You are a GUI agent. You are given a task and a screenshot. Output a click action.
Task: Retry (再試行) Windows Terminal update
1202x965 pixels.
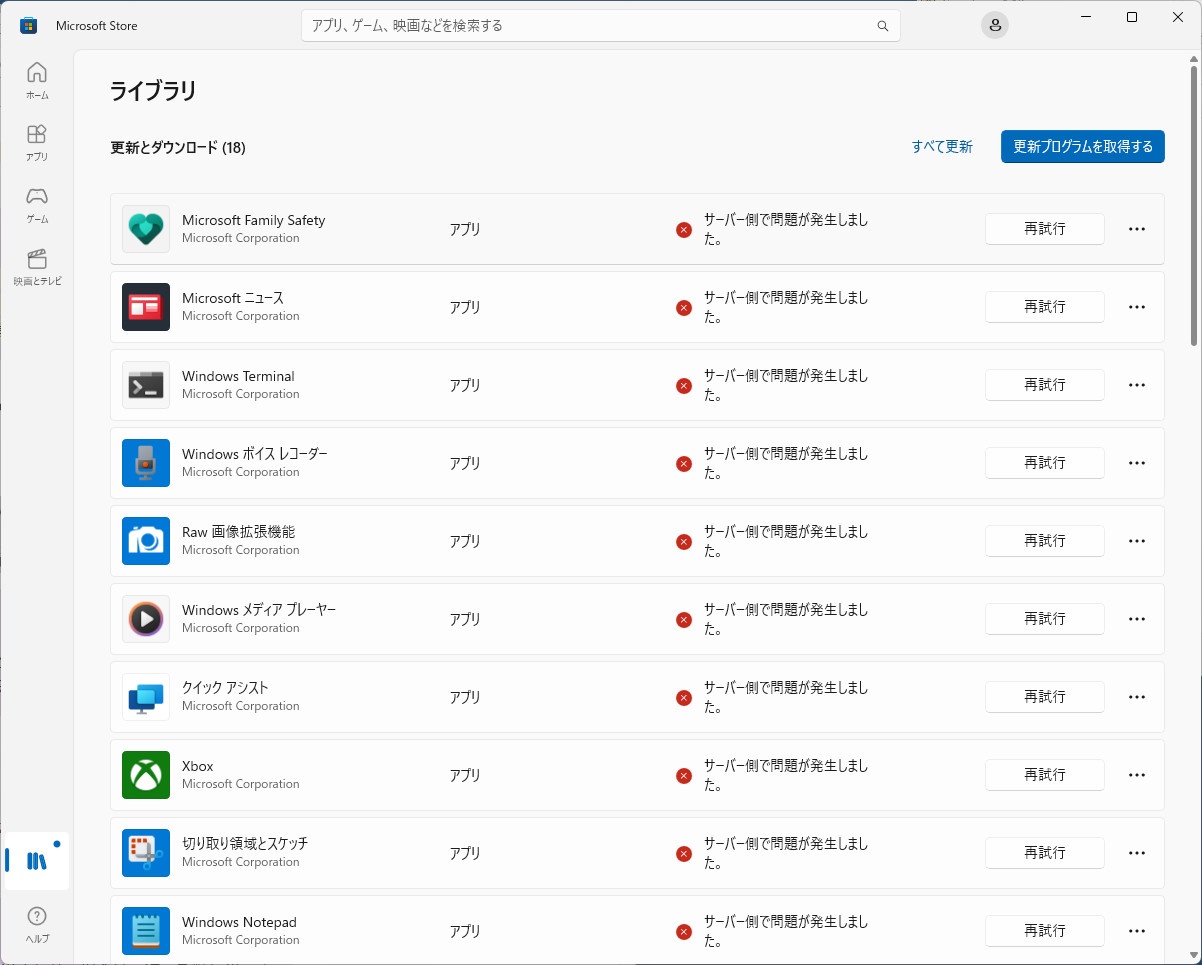tap(1045, 385)
